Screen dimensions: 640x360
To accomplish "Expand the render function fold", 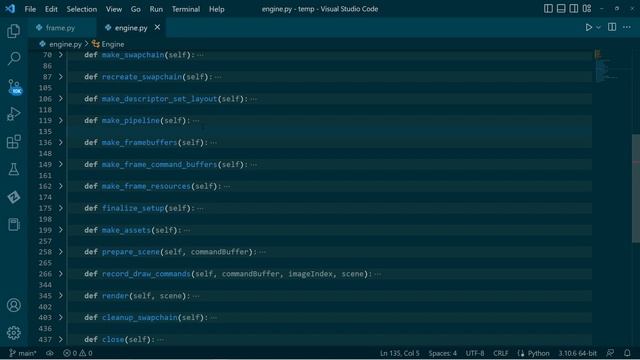I will pyautogui.click(x=61, y=296).
